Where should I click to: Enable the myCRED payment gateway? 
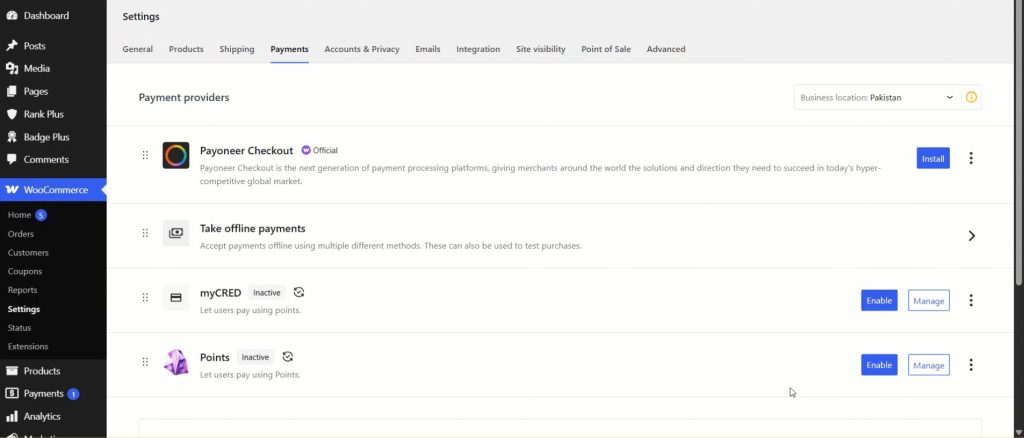[879, 300]
